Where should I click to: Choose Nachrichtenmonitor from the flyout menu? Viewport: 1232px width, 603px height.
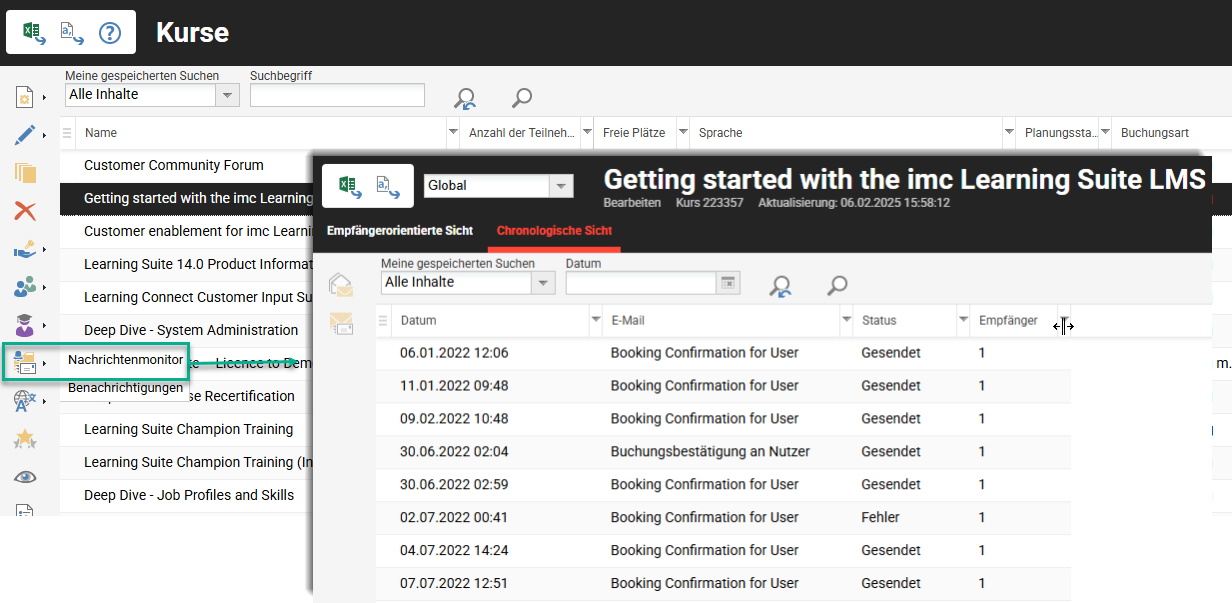[125, 360]
